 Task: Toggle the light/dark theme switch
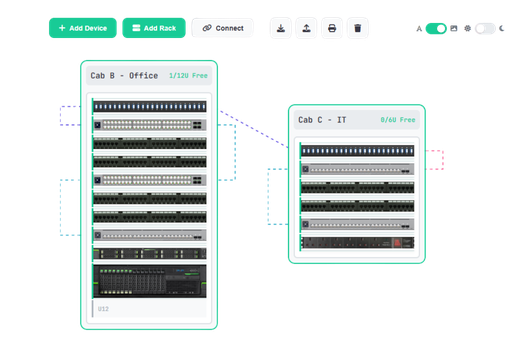point(485,28)
